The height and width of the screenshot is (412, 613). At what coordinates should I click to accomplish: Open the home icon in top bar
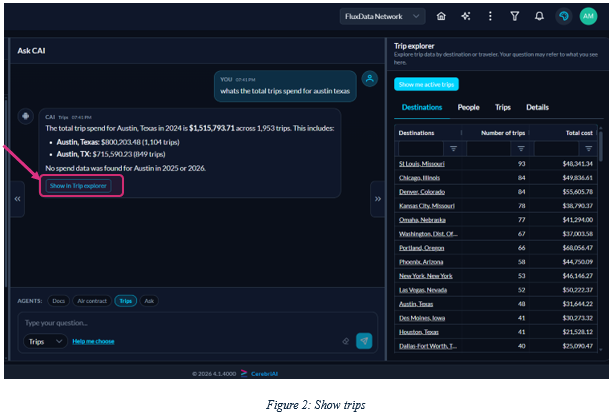(x=441, y=16)
